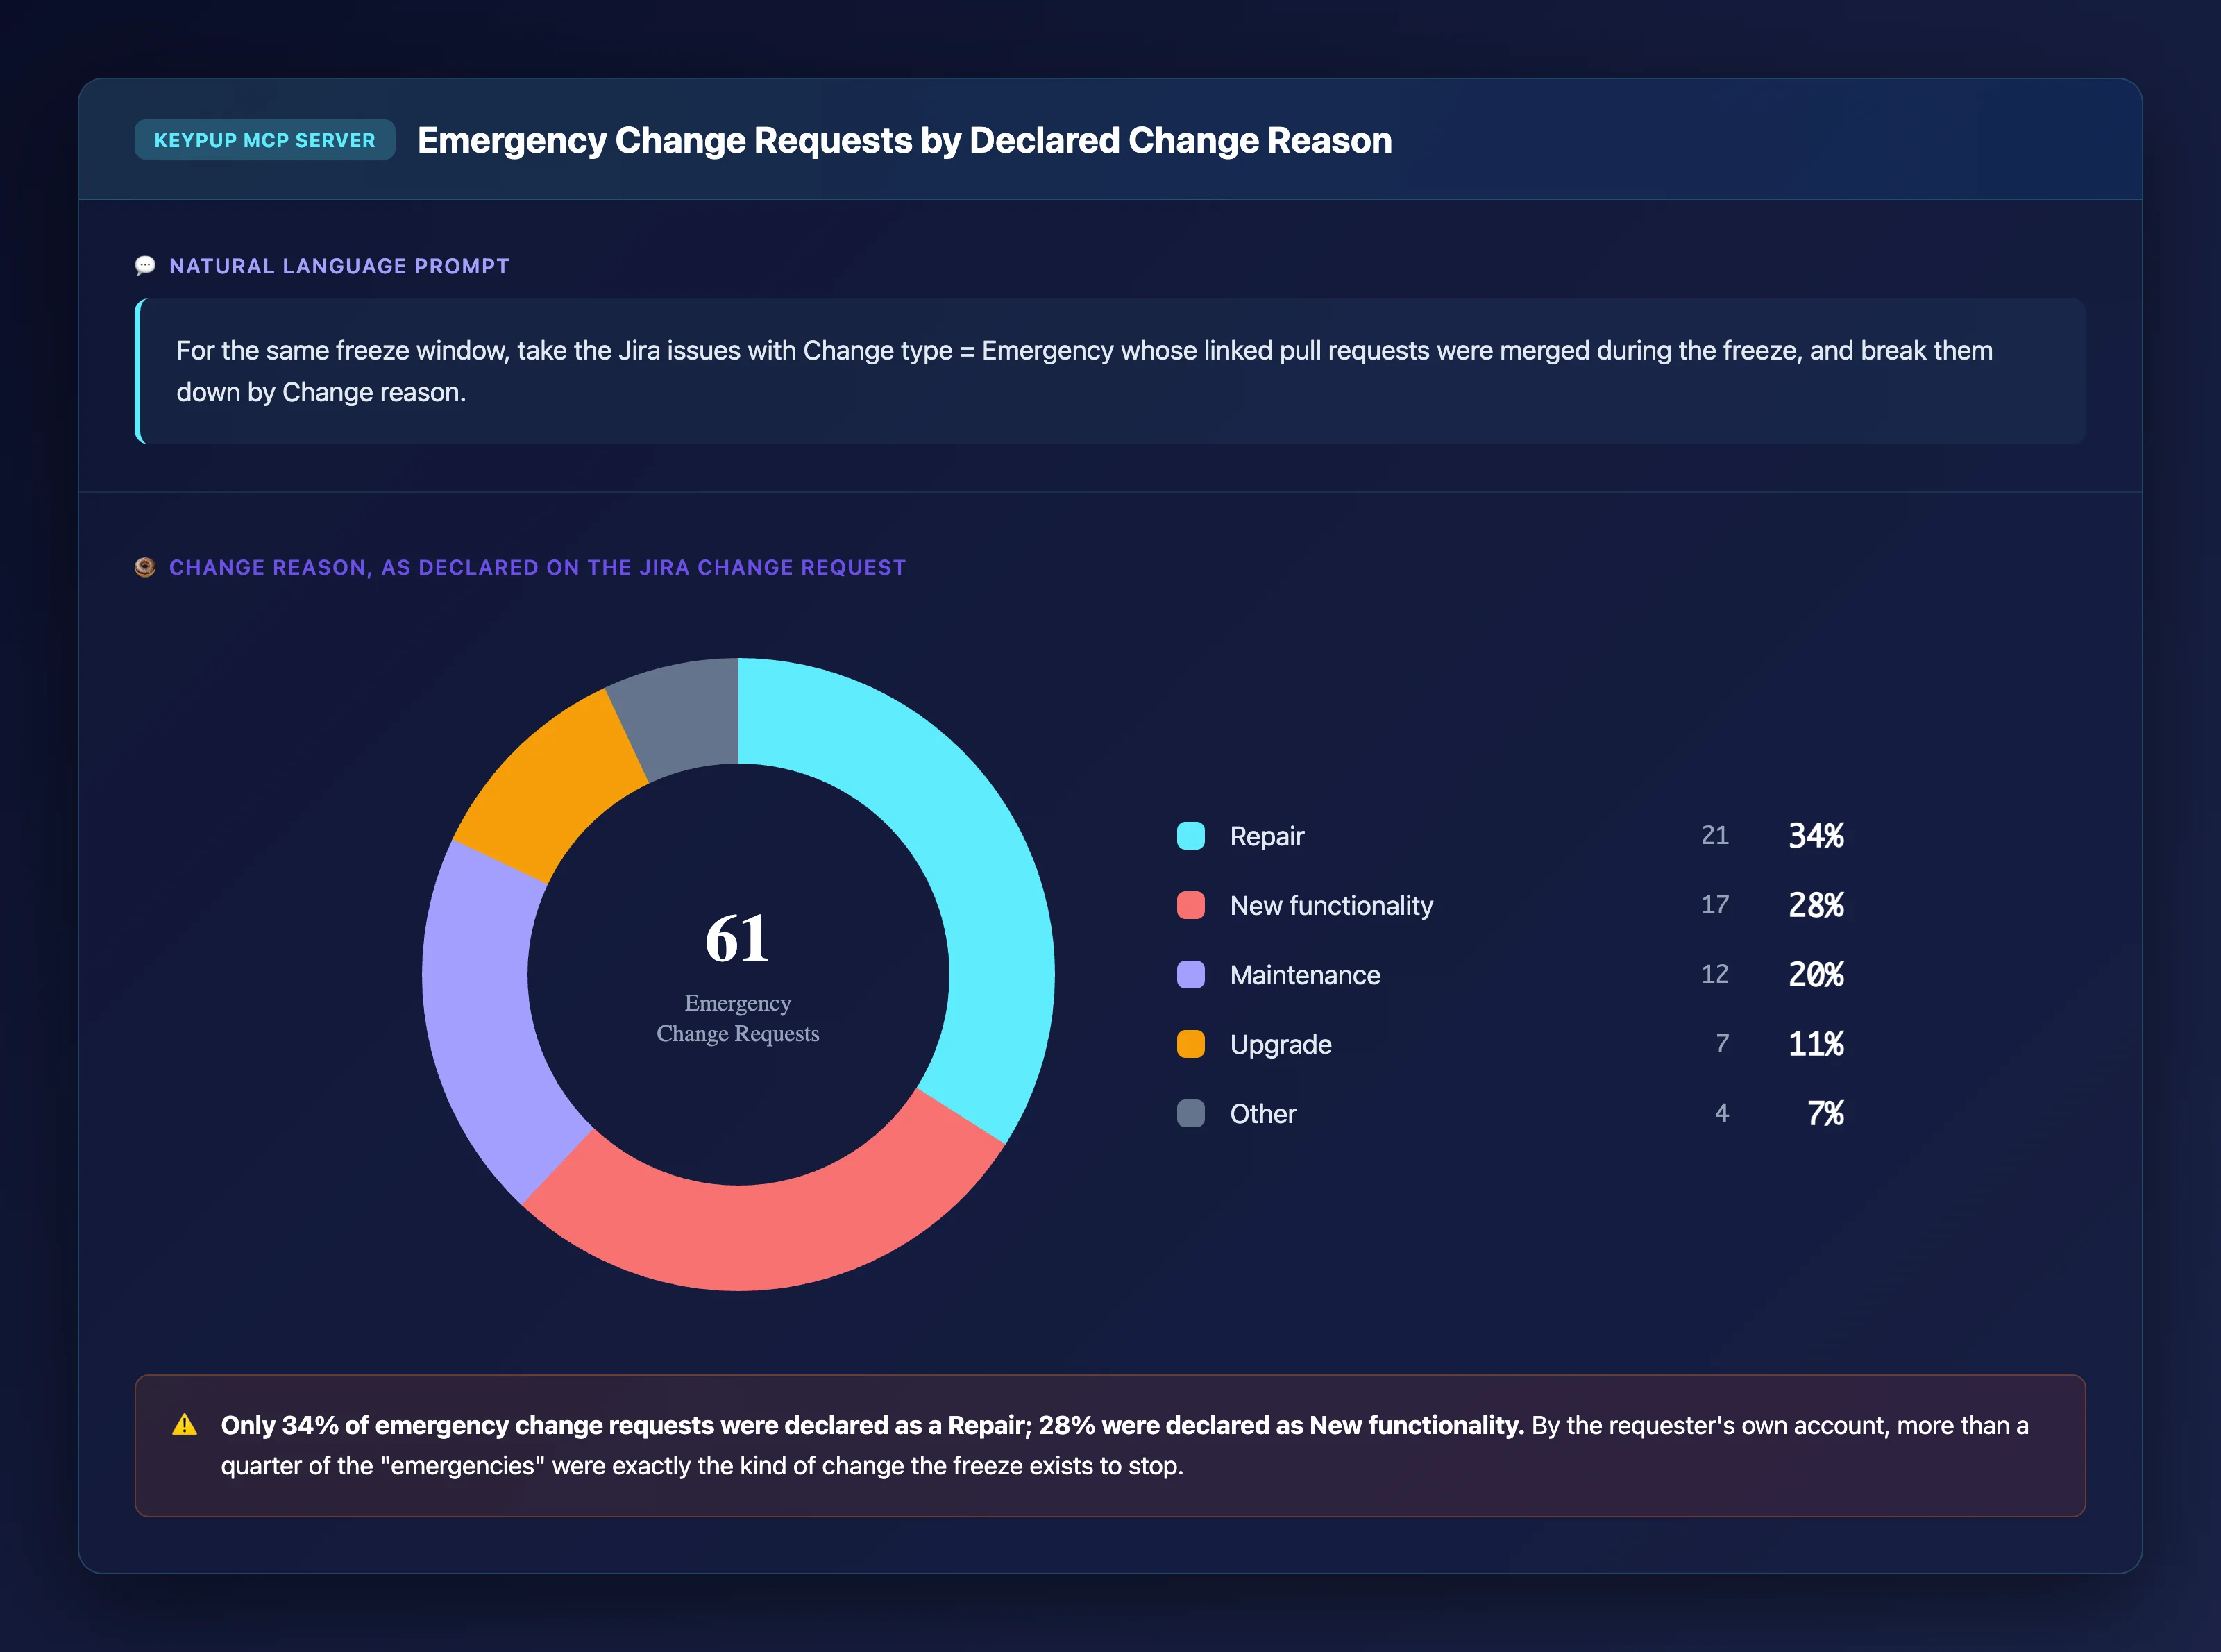
Task: Click the KEYPUP MCP SERVER badge
Action: coord(265,140)
